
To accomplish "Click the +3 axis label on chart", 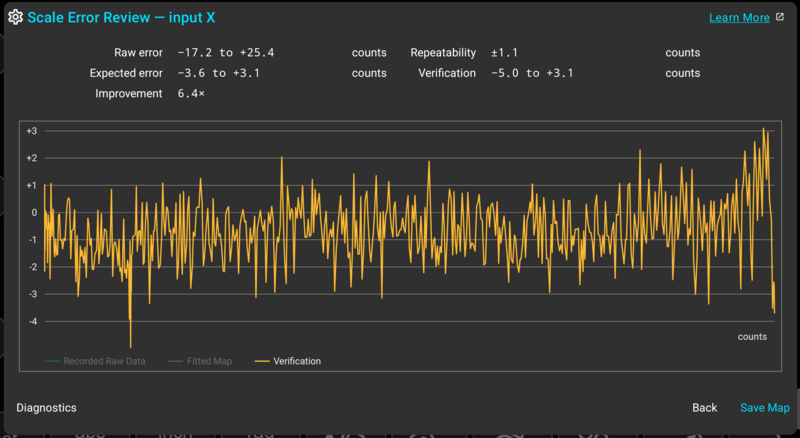I will [32, 131].
